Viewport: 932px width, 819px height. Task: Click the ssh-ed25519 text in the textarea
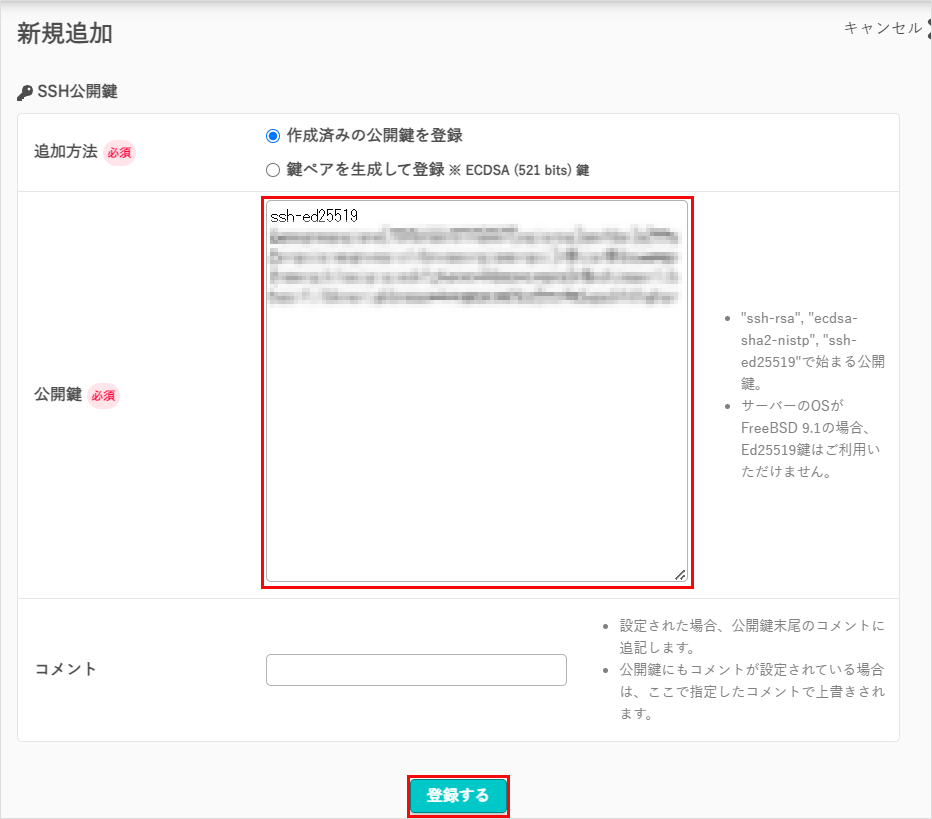point(314,216)
